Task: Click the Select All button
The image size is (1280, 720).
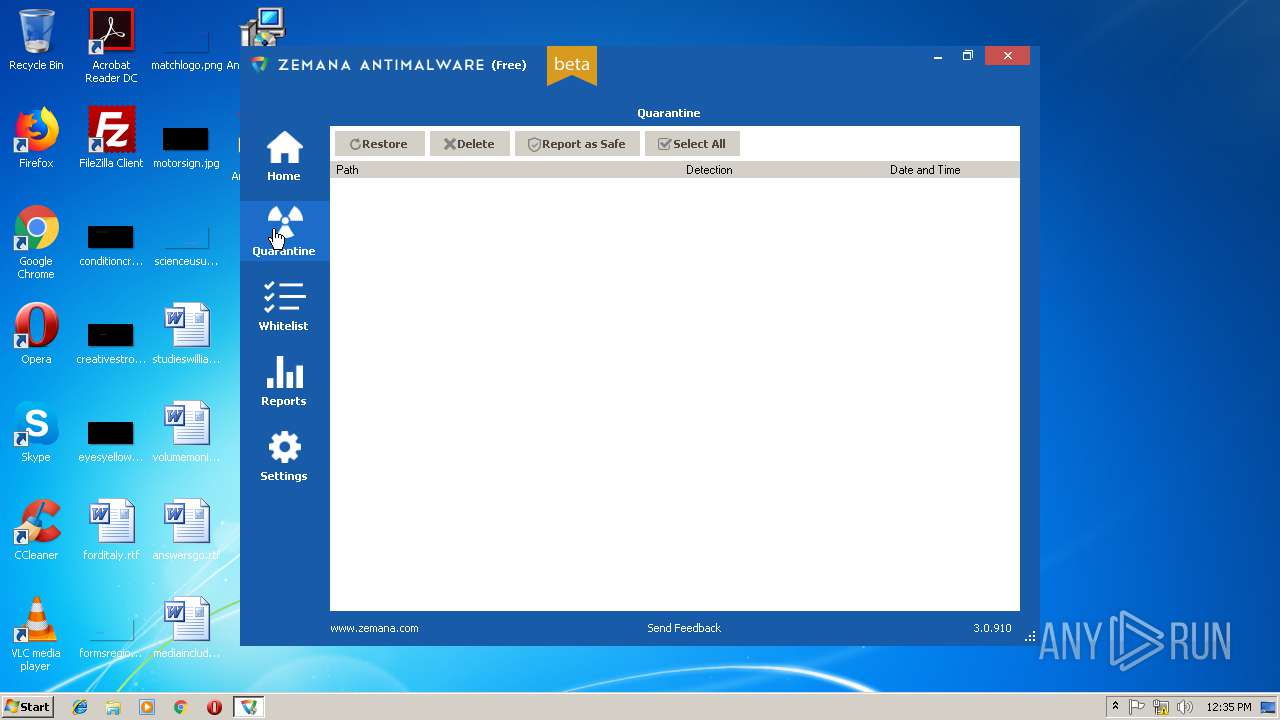Action: click(692, 144)
